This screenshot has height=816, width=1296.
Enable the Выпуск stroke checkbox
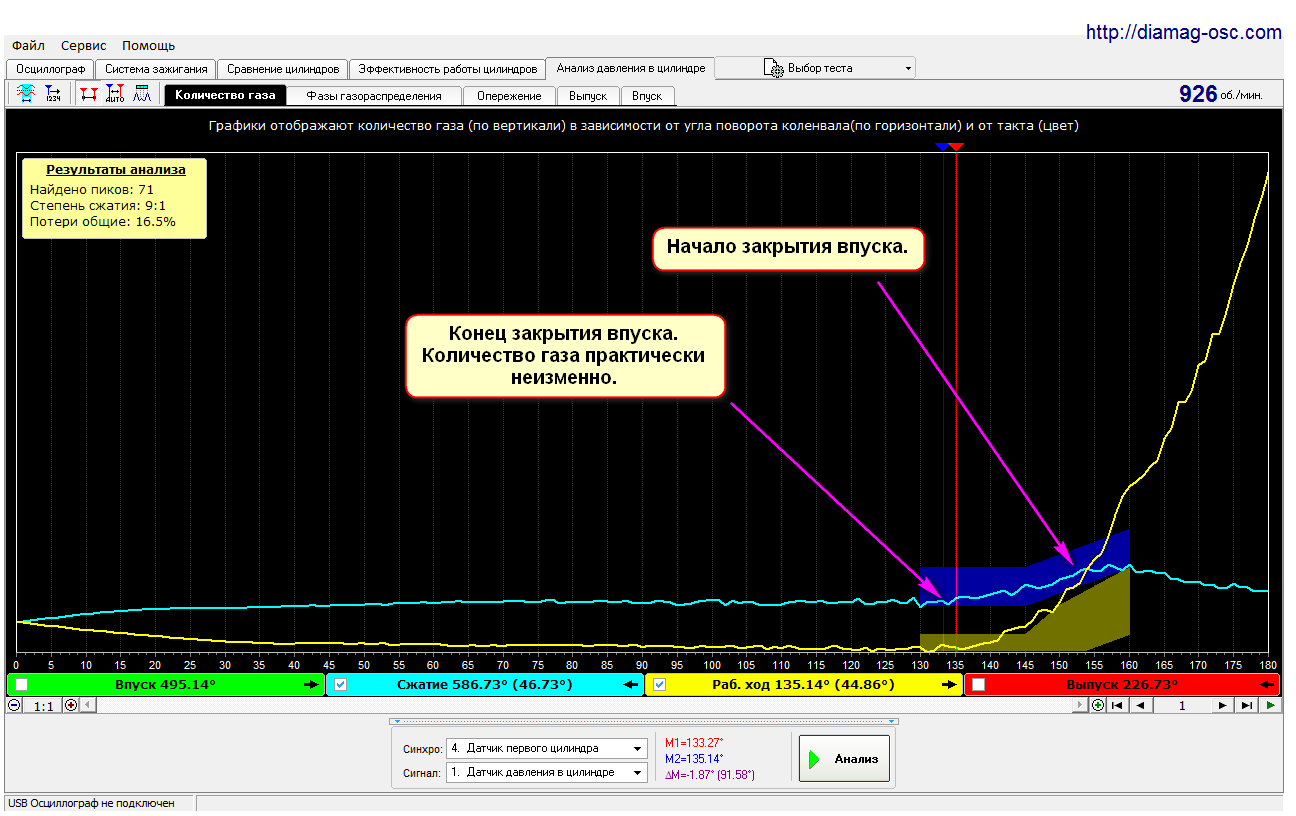point(979,685)
